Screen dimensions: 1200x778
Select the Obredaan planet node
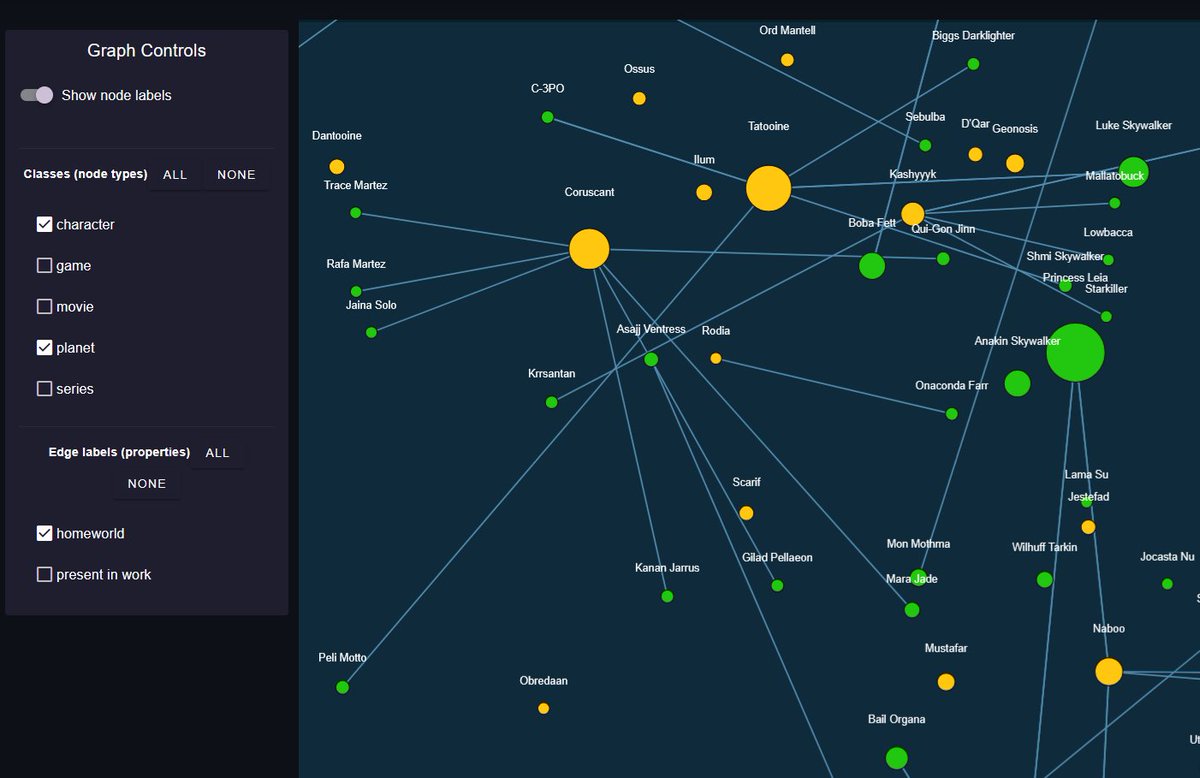point(544,708)
